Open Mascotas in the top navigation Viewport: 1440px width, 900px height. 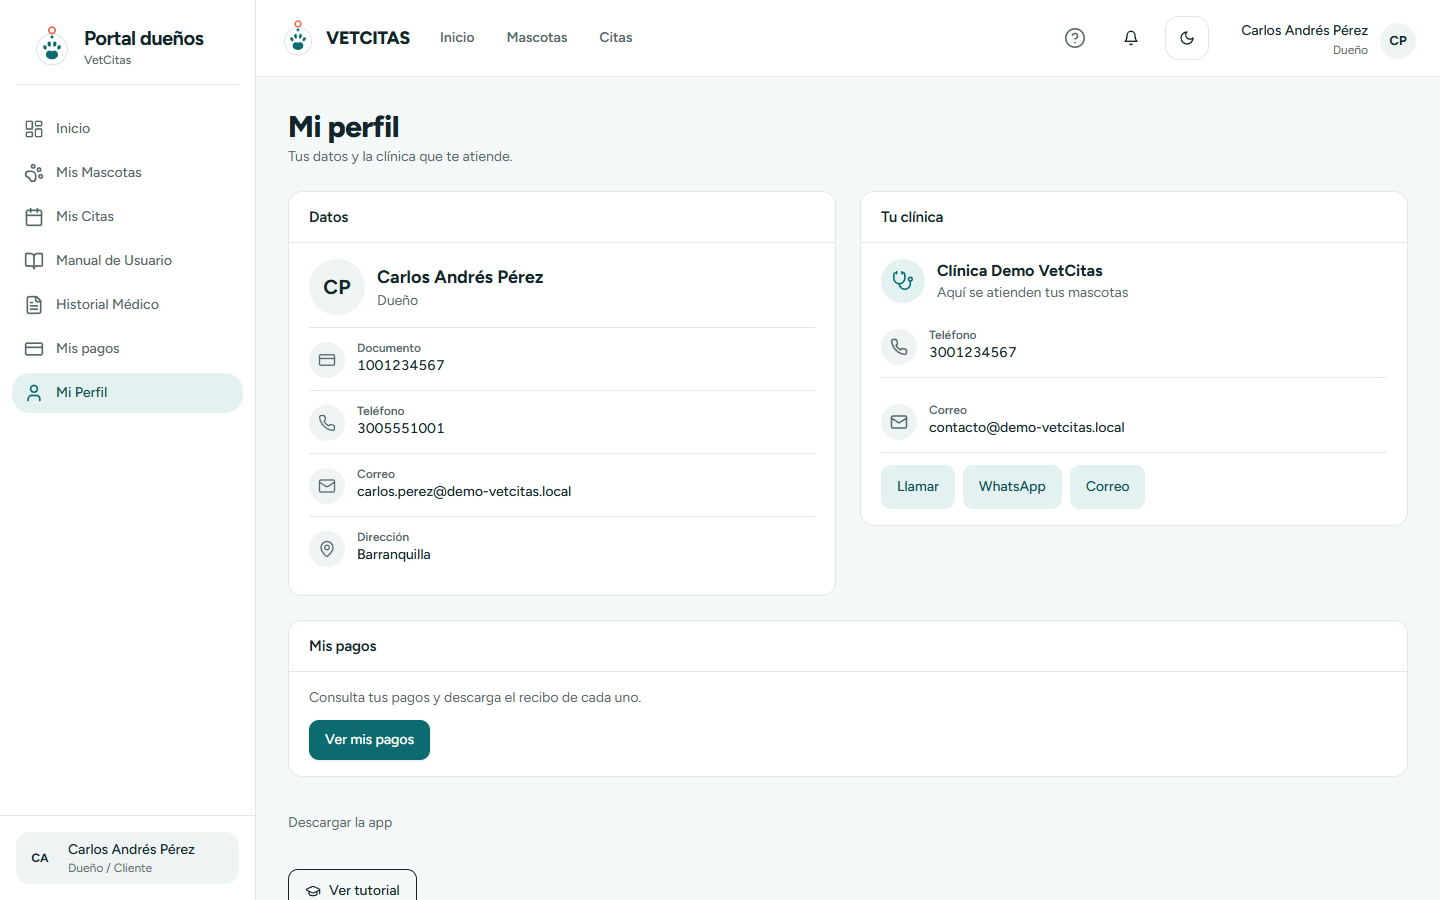tap(537, 38)
